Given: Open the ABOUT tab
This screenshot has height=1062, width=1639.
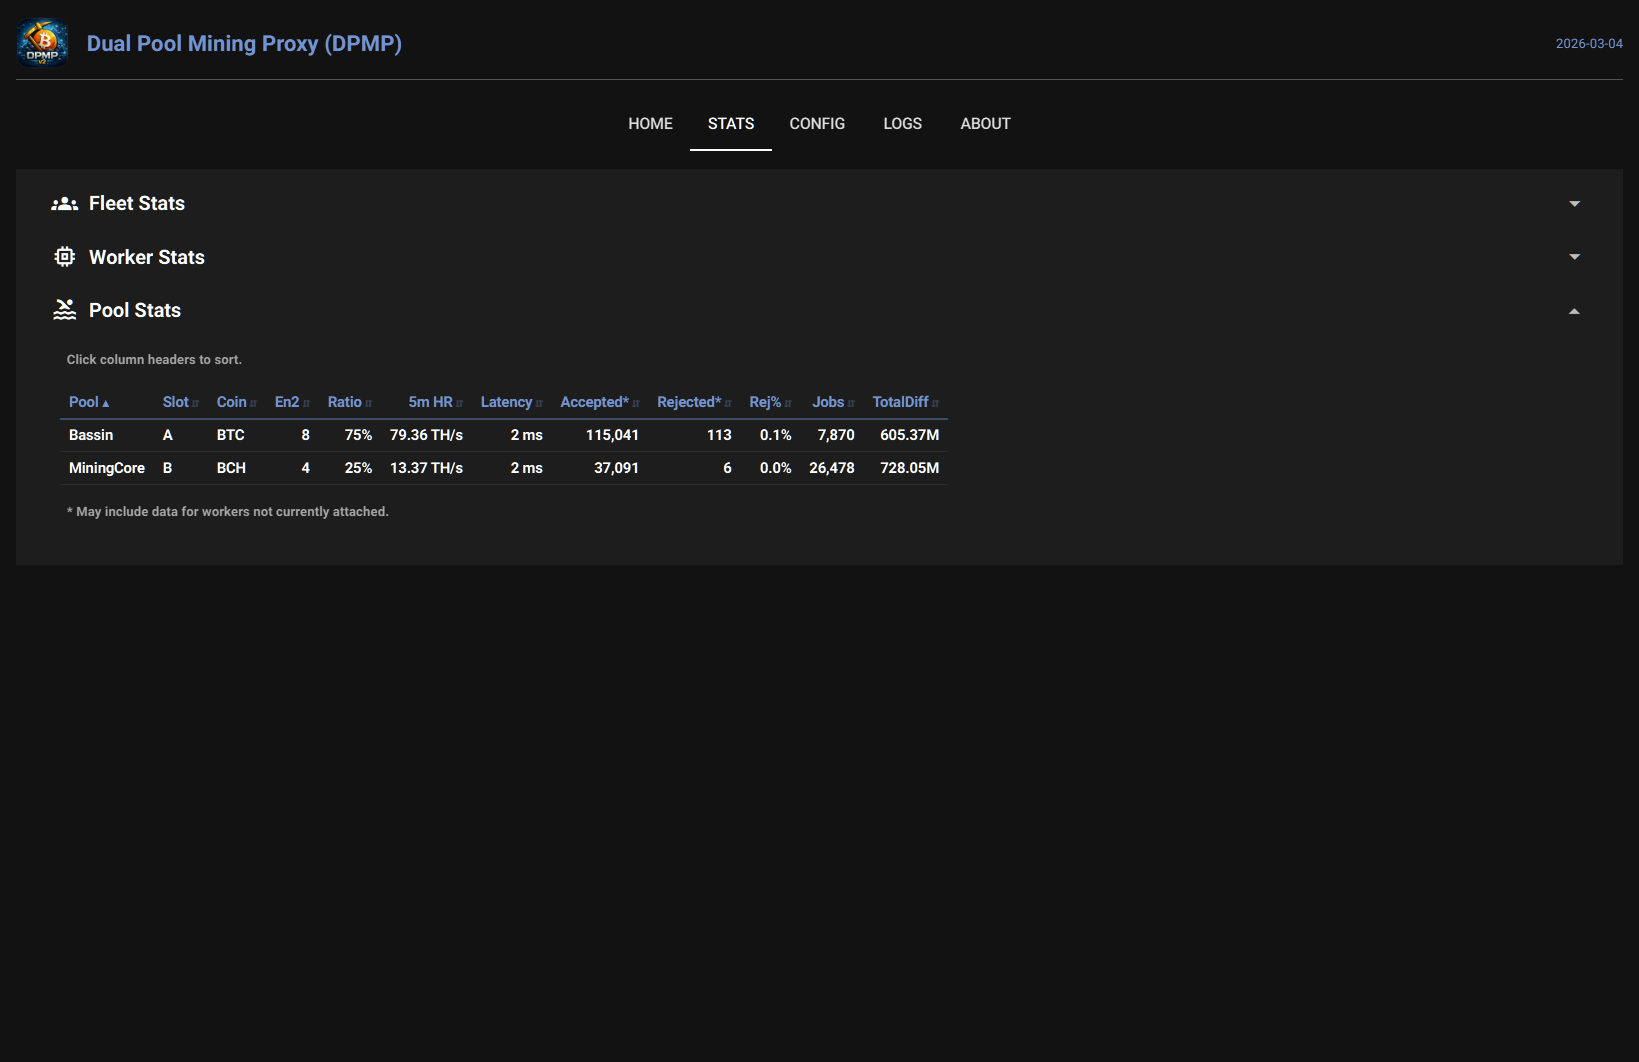Looking at the screenshot, I should coord(985,124).
